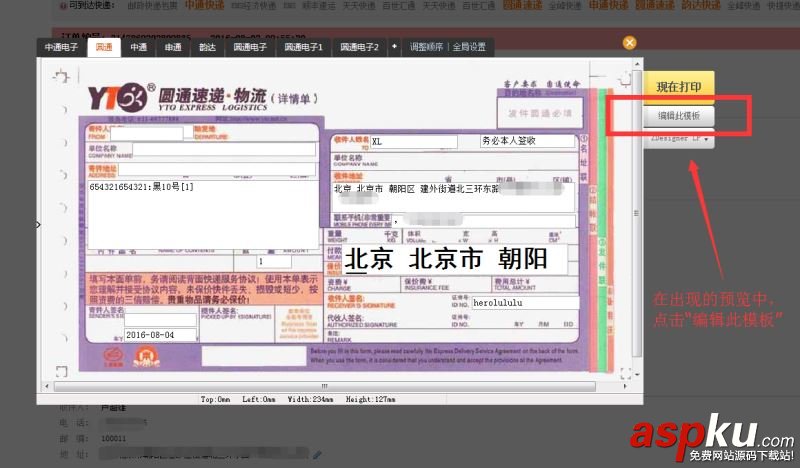The width and height of the screenshot is (800, 468).
Task: Open 调整顺序 to reorder templates
Action: coord(427,47)
